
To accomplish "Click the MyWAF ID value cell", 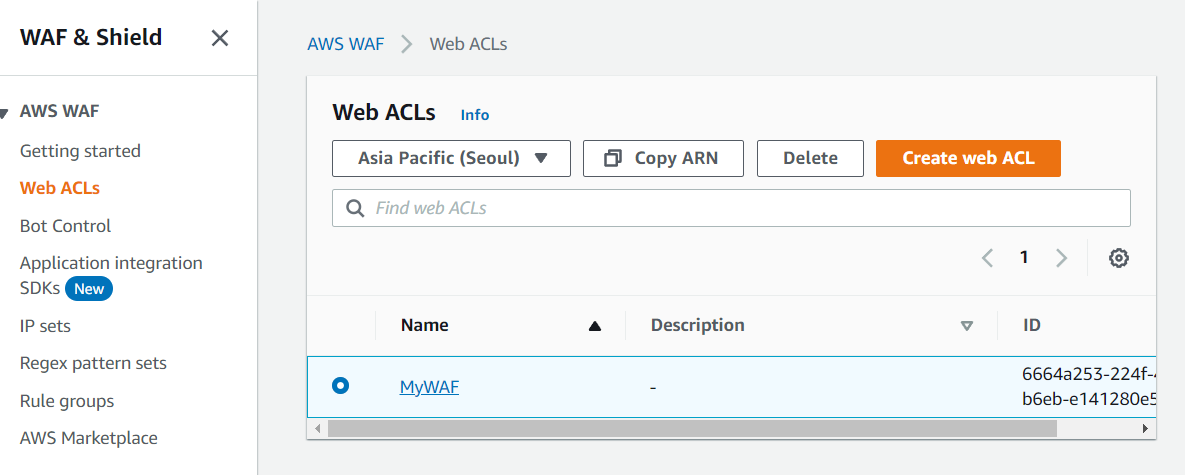I will point(1089,387).
